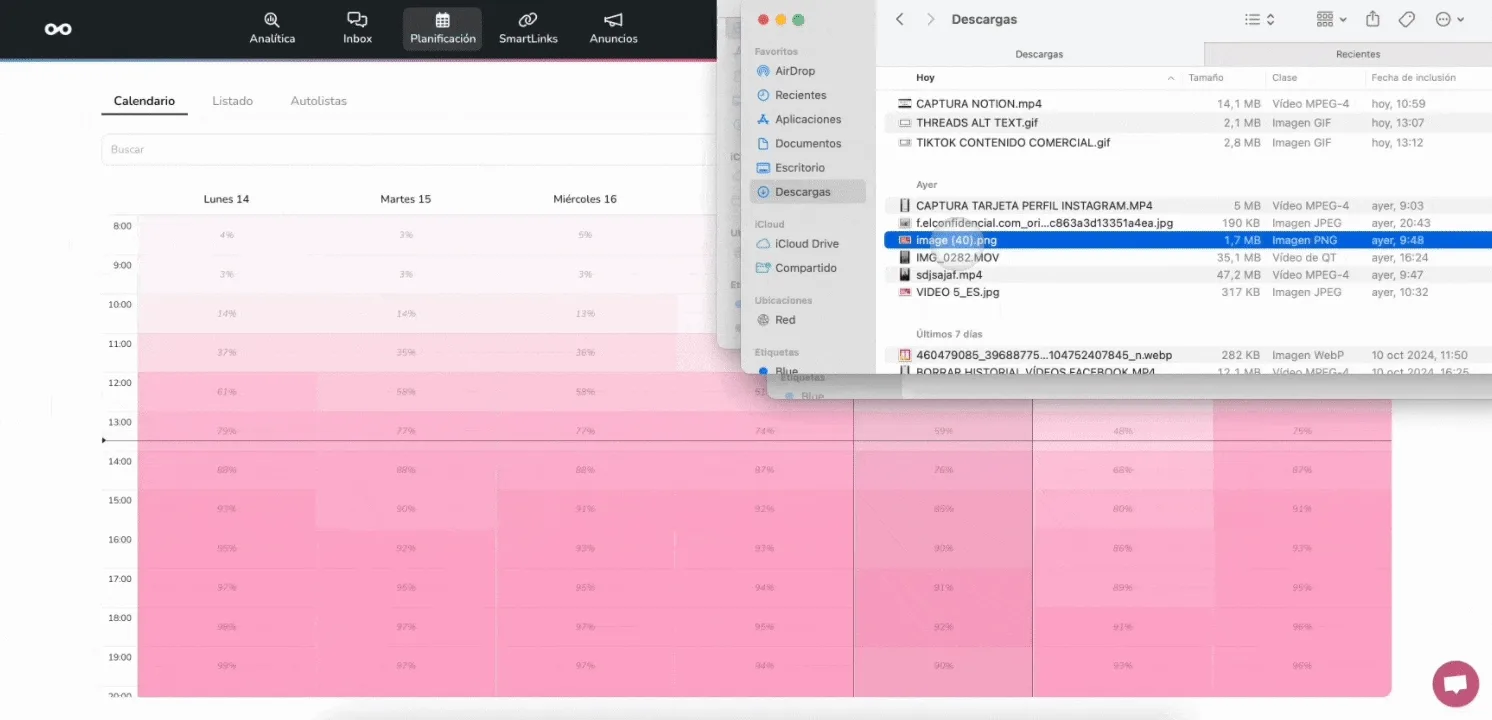Switch to the Autolistas tab
The width and height of the screenshot is (1492, 720).
click(318, 101)
